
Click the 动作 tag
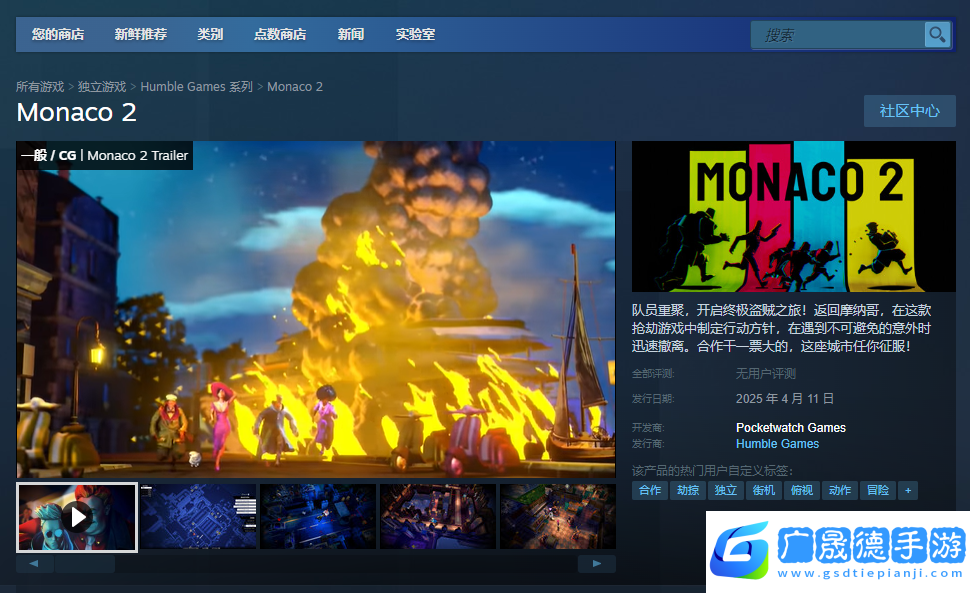tap(839, 490)
